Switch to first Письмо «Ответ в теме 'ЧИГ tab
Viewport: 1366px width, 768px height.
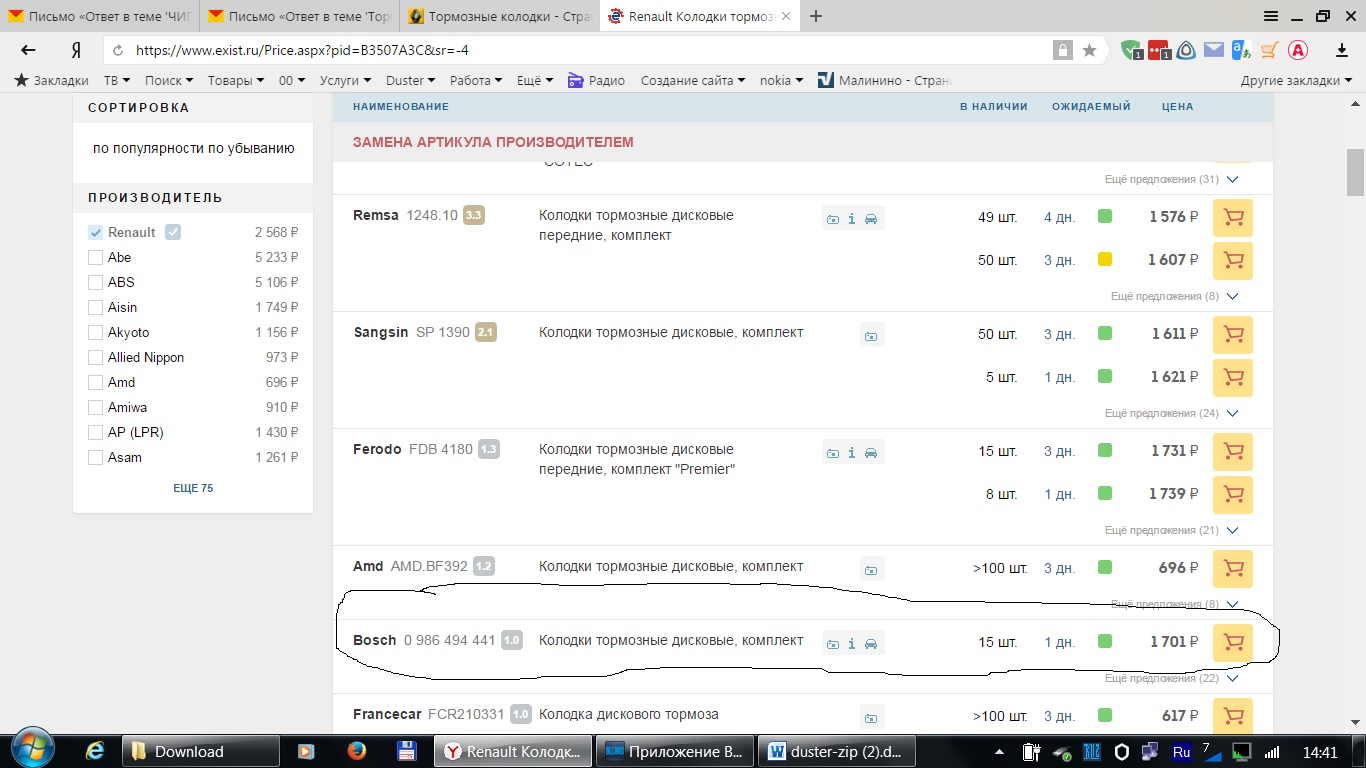tap(100, 16)
